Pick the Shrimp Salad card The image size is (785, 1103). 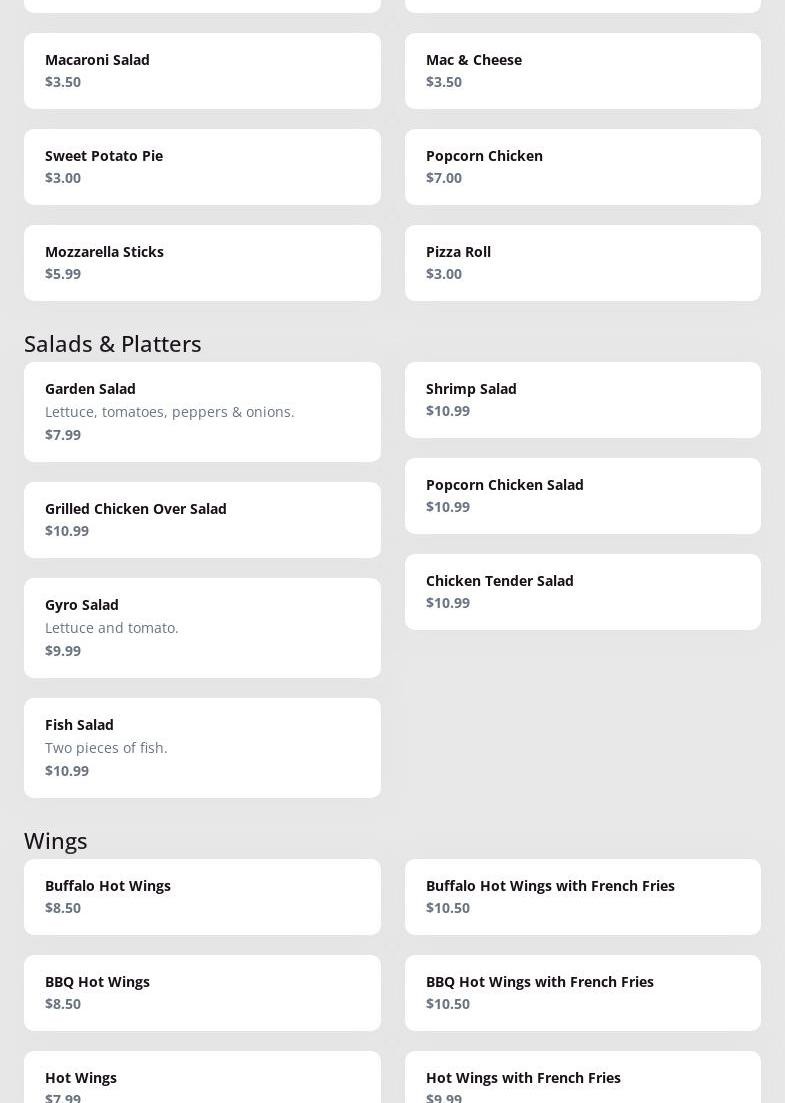[582, 400]
